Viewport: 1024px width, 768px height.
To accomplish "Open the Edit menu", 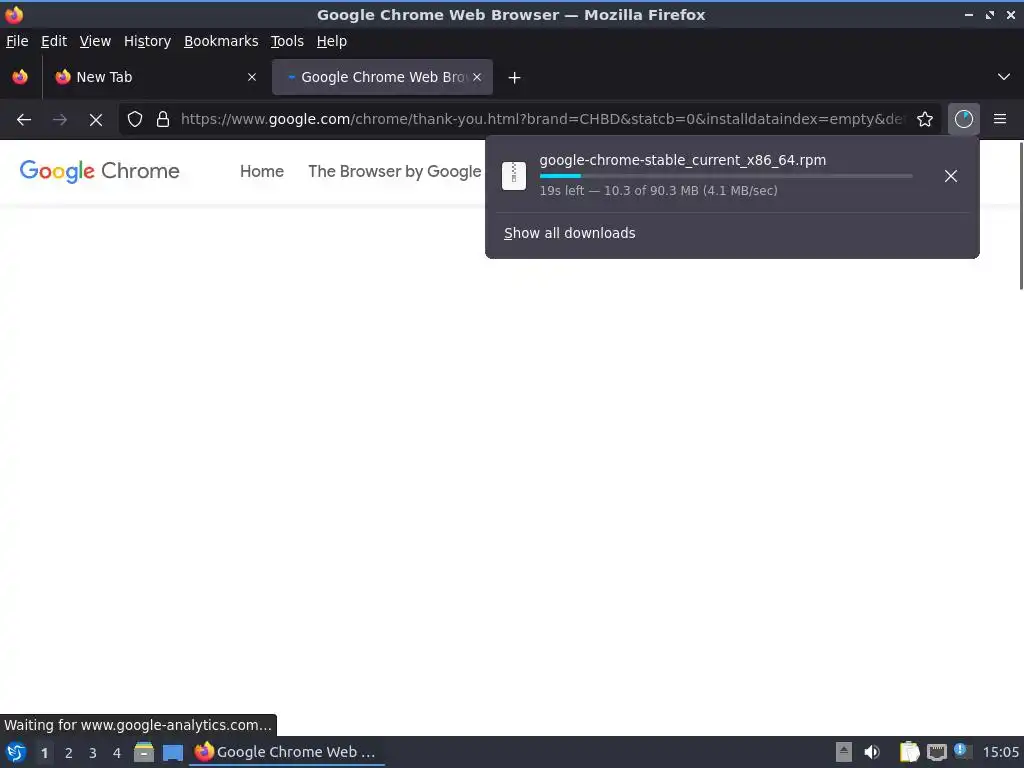I will tap(54, 41).
